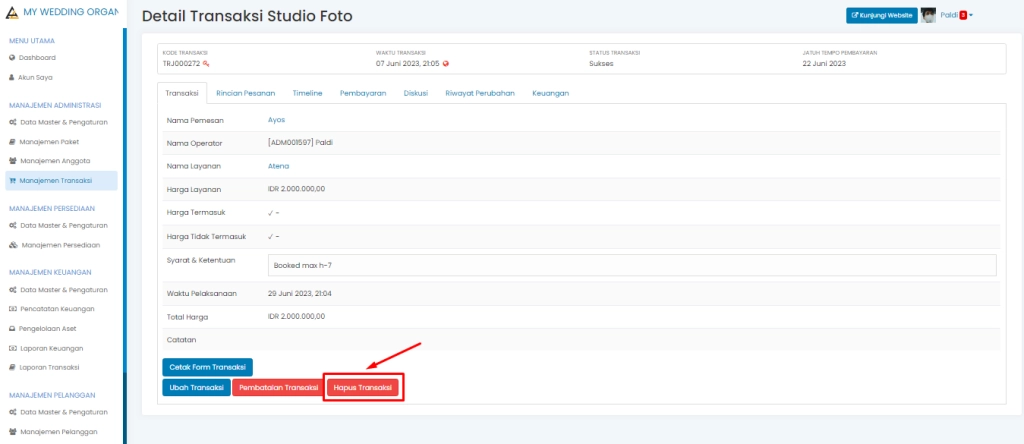
Task: Select the Riwayat Perubahan tab
Action: coord(479,93)
